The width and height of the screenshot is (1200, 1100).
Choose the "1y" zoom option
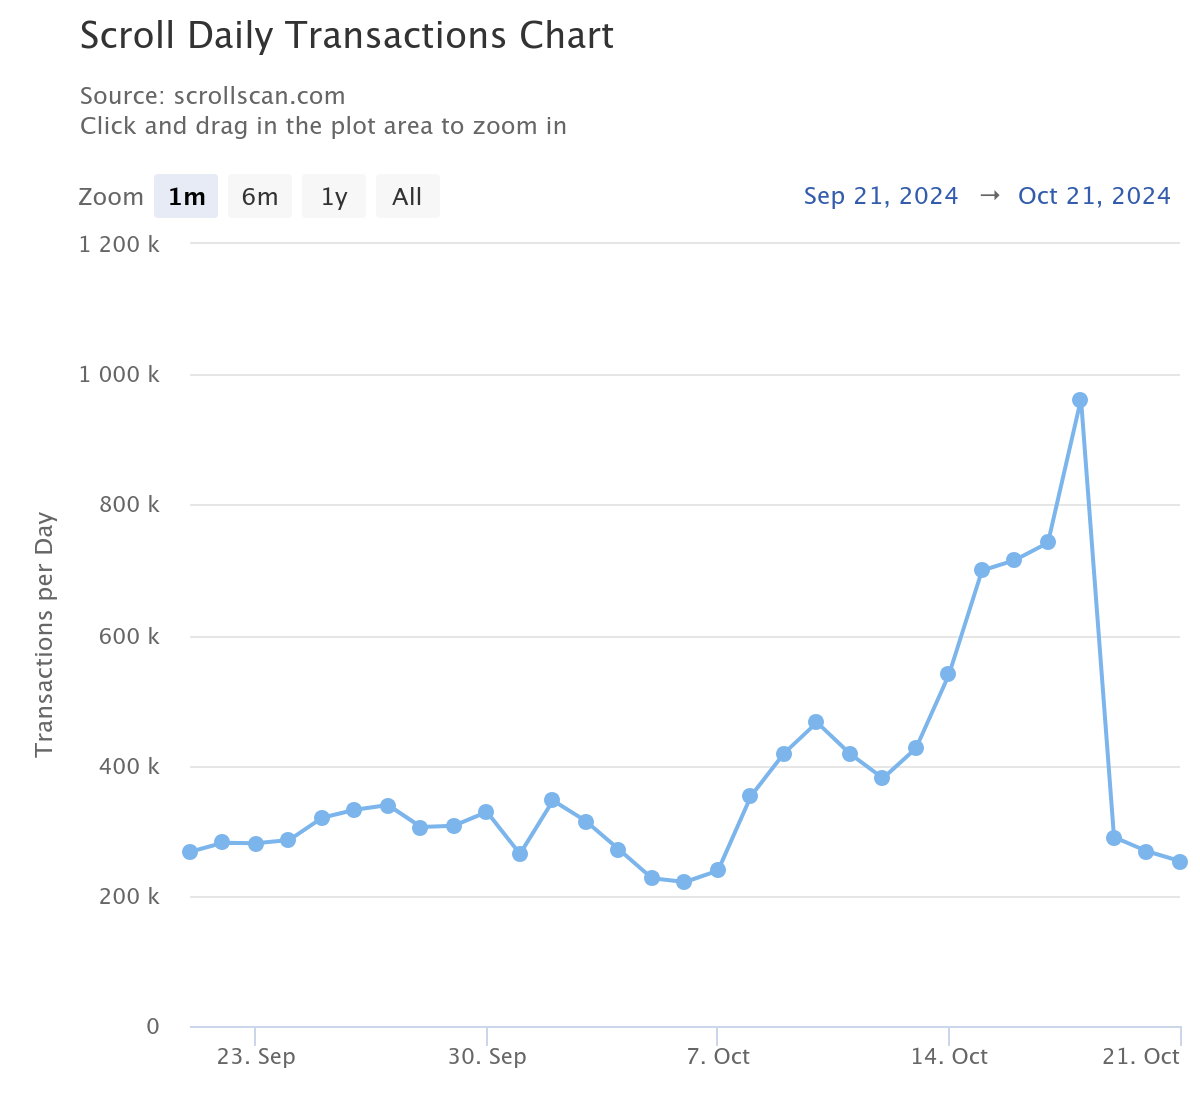coord(333,196)
